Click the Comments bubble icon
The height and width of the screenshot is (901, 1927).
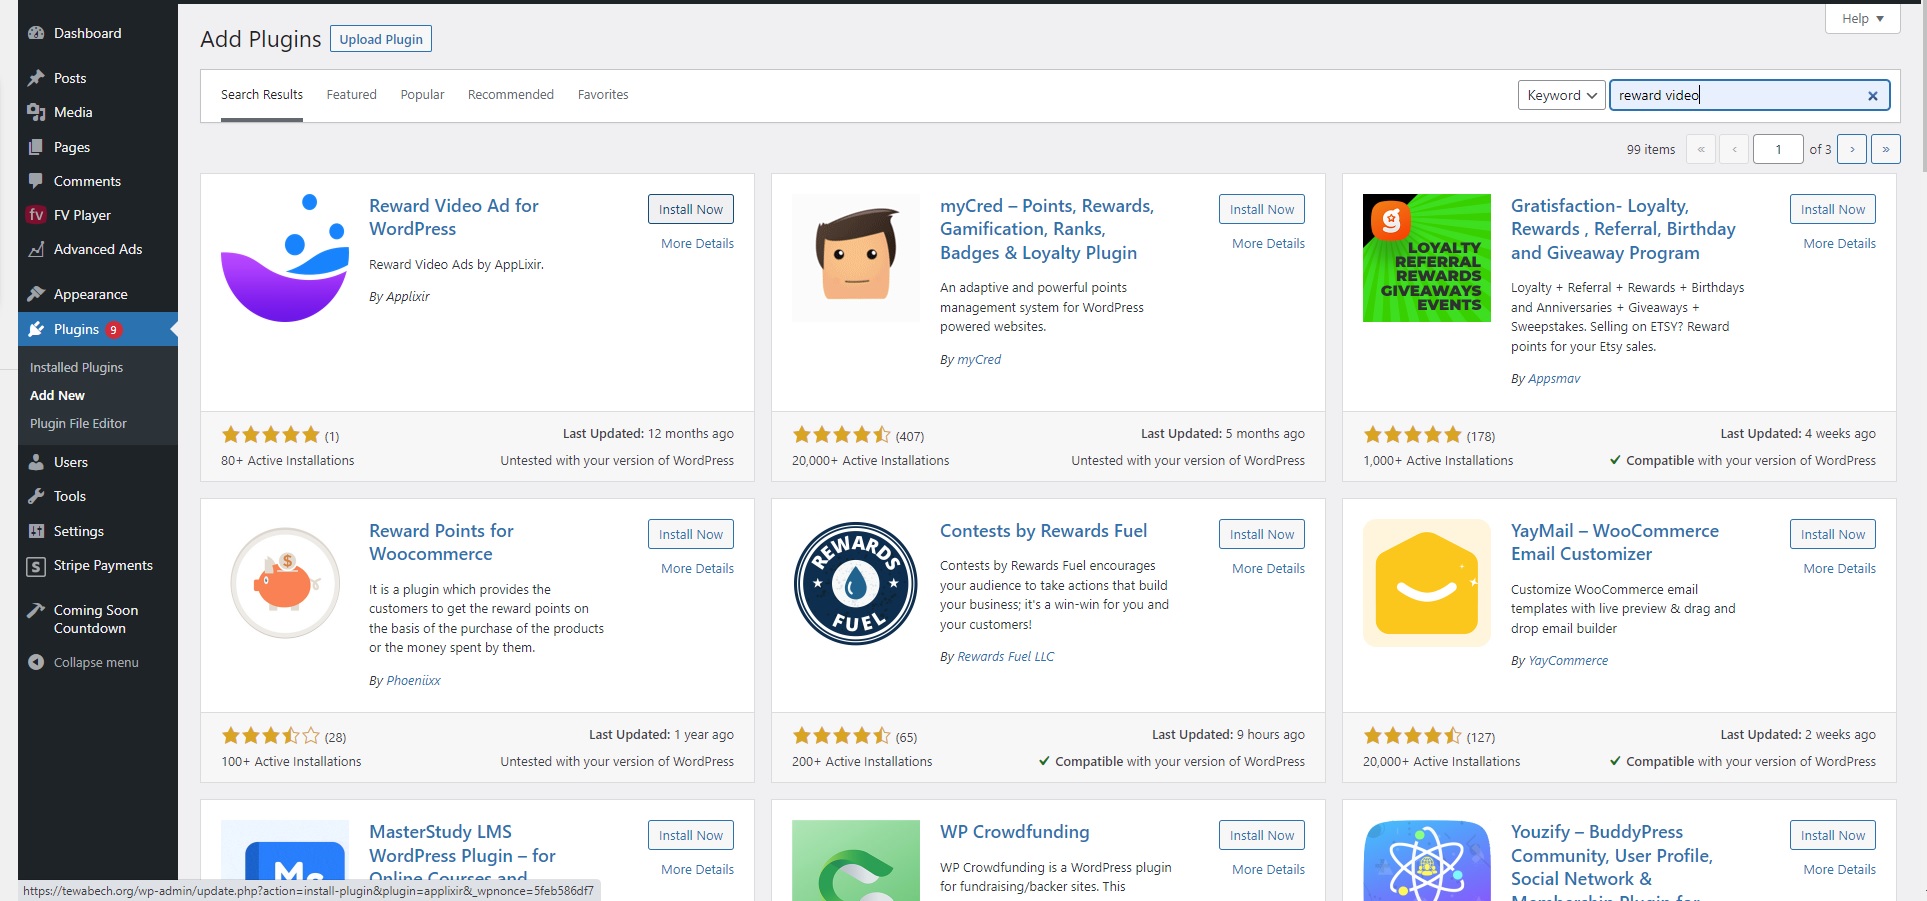tap(36, 181)
